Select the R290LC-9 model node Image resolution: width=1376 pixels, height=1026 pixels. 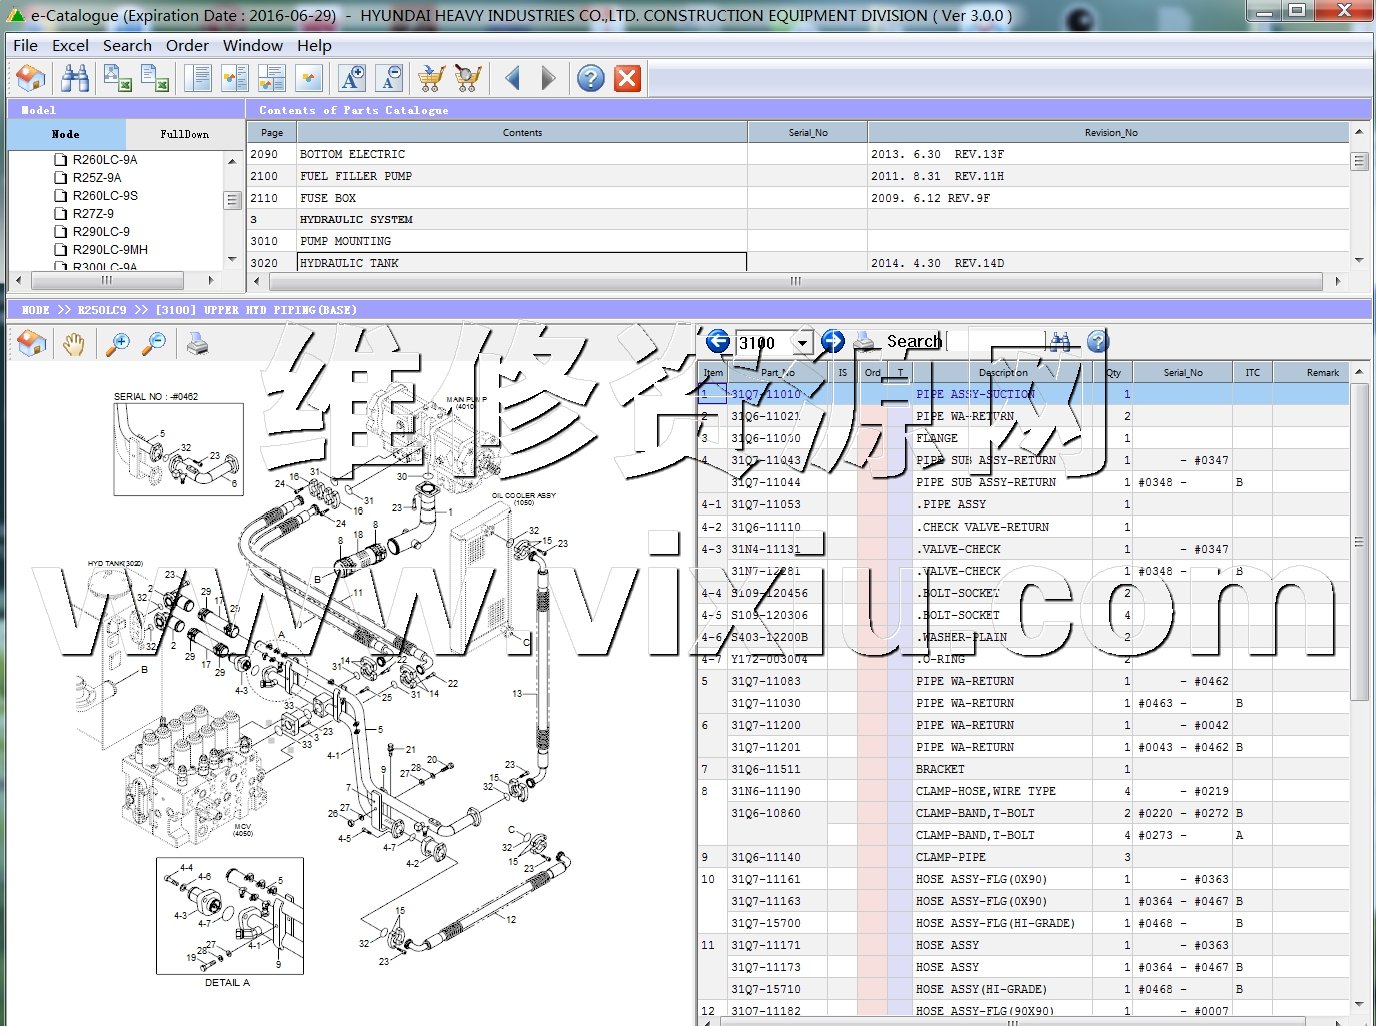point(101,232)
